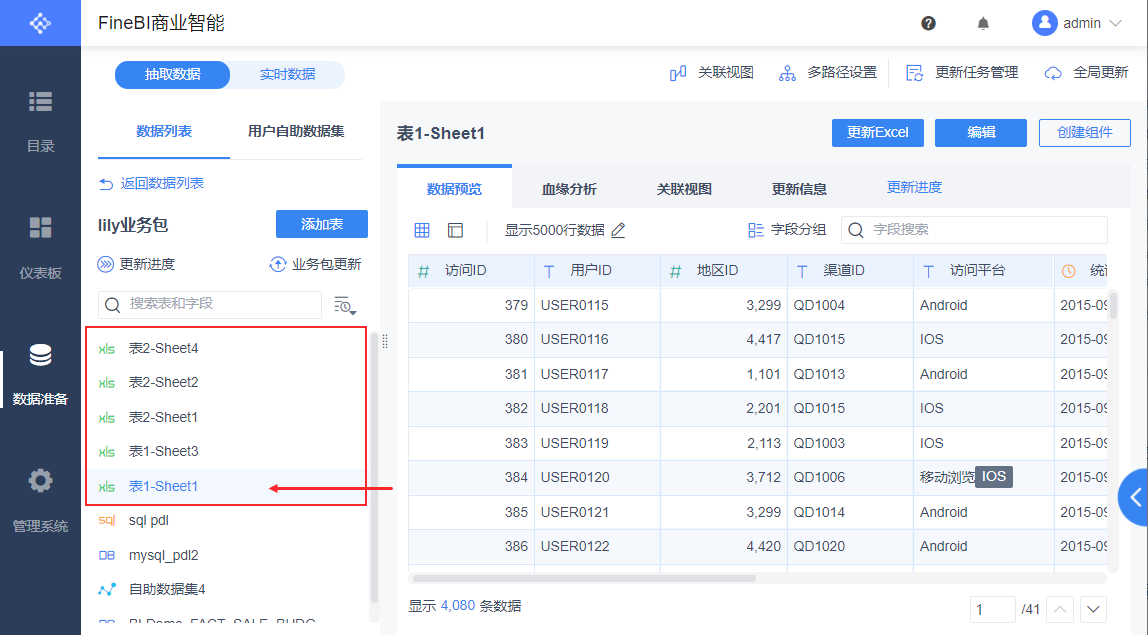This screenshot has width=1148, height=635.
Task: Click the 字段分组 field grouping button
Action: click(787, 230)
